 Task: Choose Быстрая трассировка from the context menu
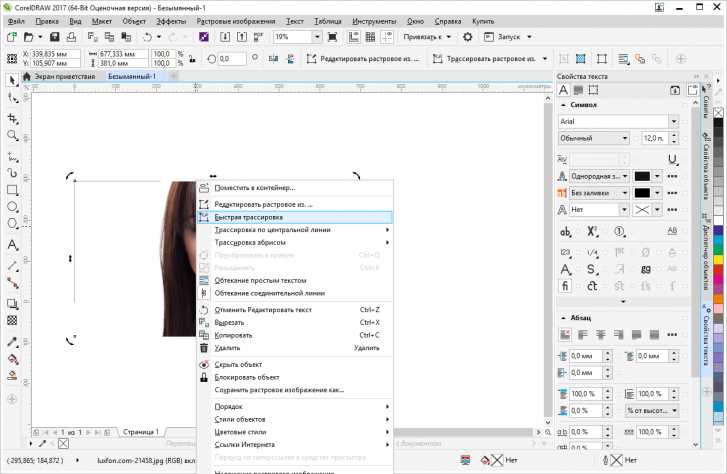[249, 216]
